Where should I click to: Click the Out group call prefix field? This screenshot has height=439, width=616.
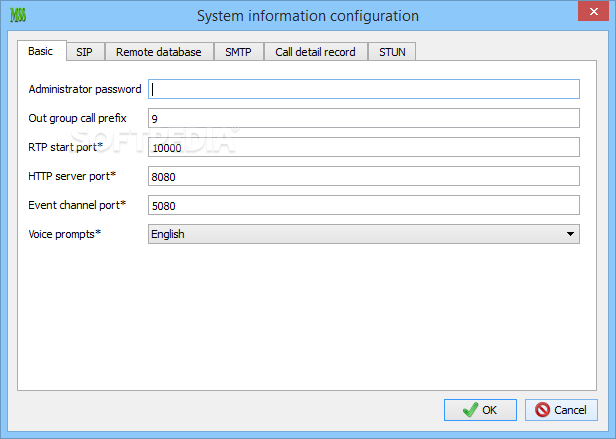click(x=363, y=118)
